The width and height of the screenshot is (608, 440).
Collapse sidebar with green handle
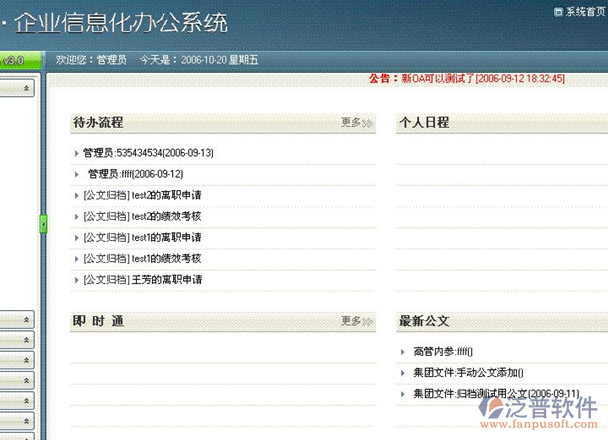tap(43, 224)
